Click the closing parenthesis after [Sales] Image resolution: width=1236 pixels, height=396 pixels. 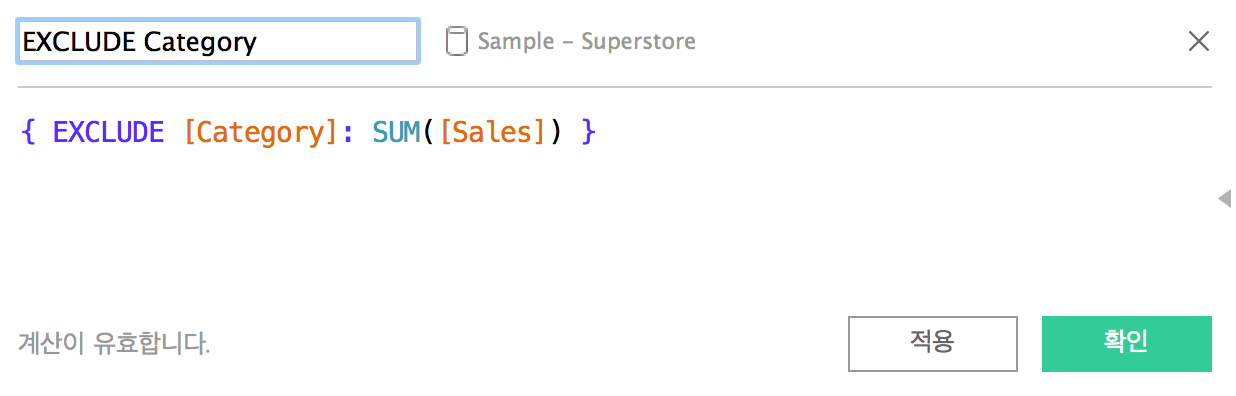click(x=556, y=132)
